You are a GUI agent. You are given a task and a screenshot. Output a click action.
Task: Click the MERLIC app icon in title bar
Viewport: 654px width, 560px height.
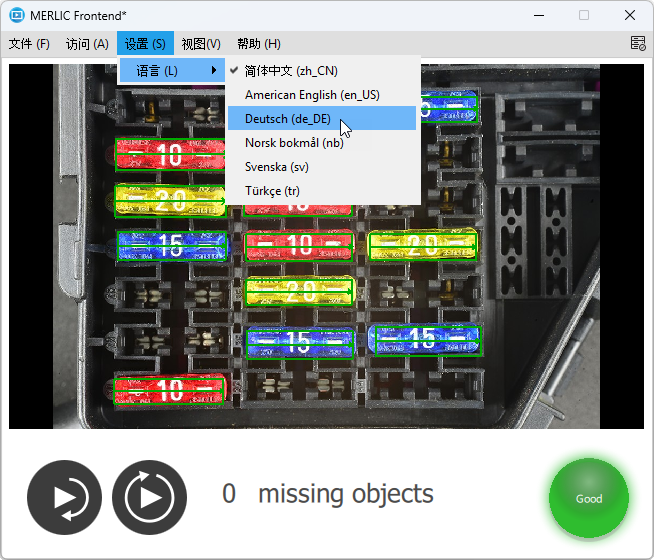click(17, 15)
